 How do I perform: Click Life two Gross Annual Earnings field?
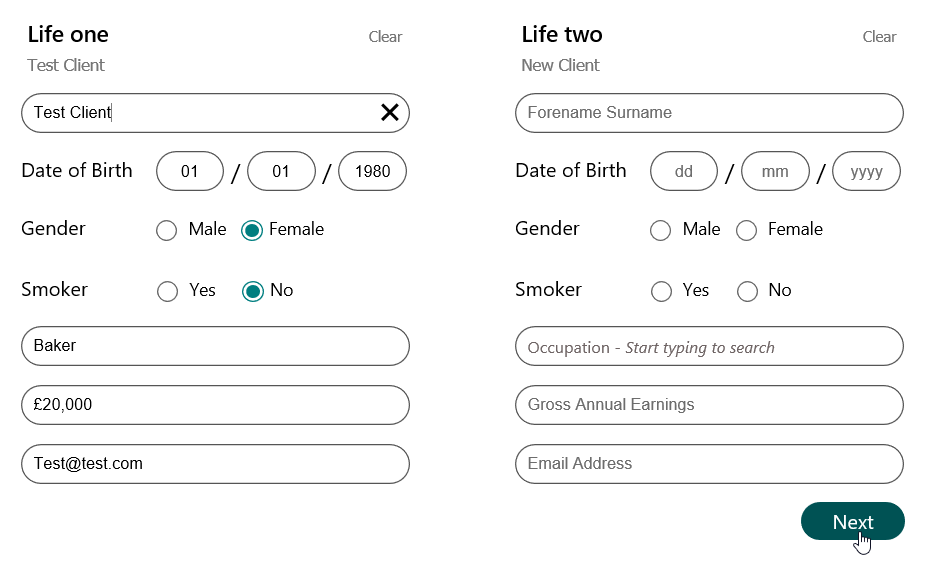(709, 405)
